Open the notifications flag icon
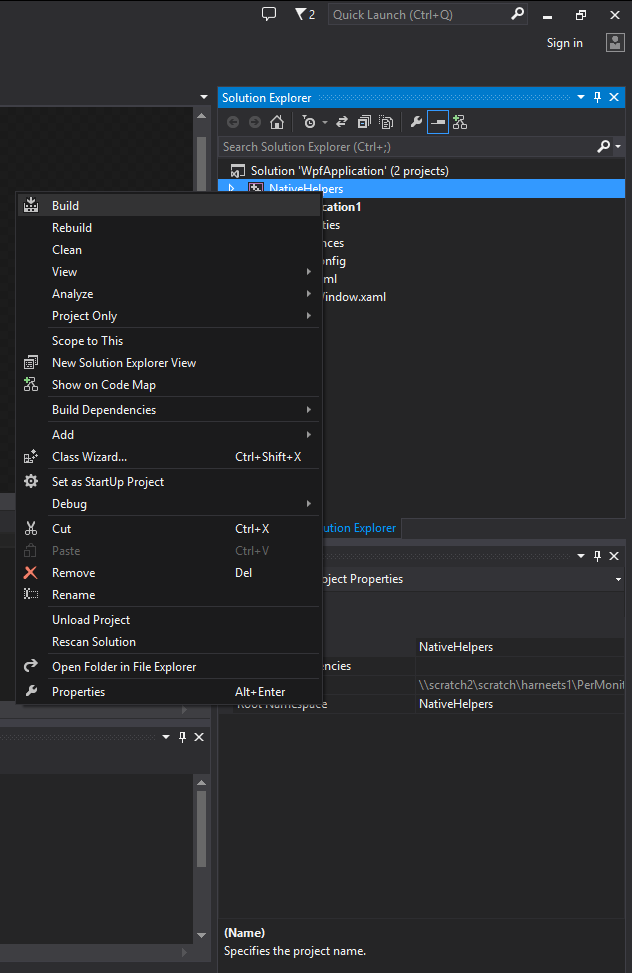 [x=305, y=14]
